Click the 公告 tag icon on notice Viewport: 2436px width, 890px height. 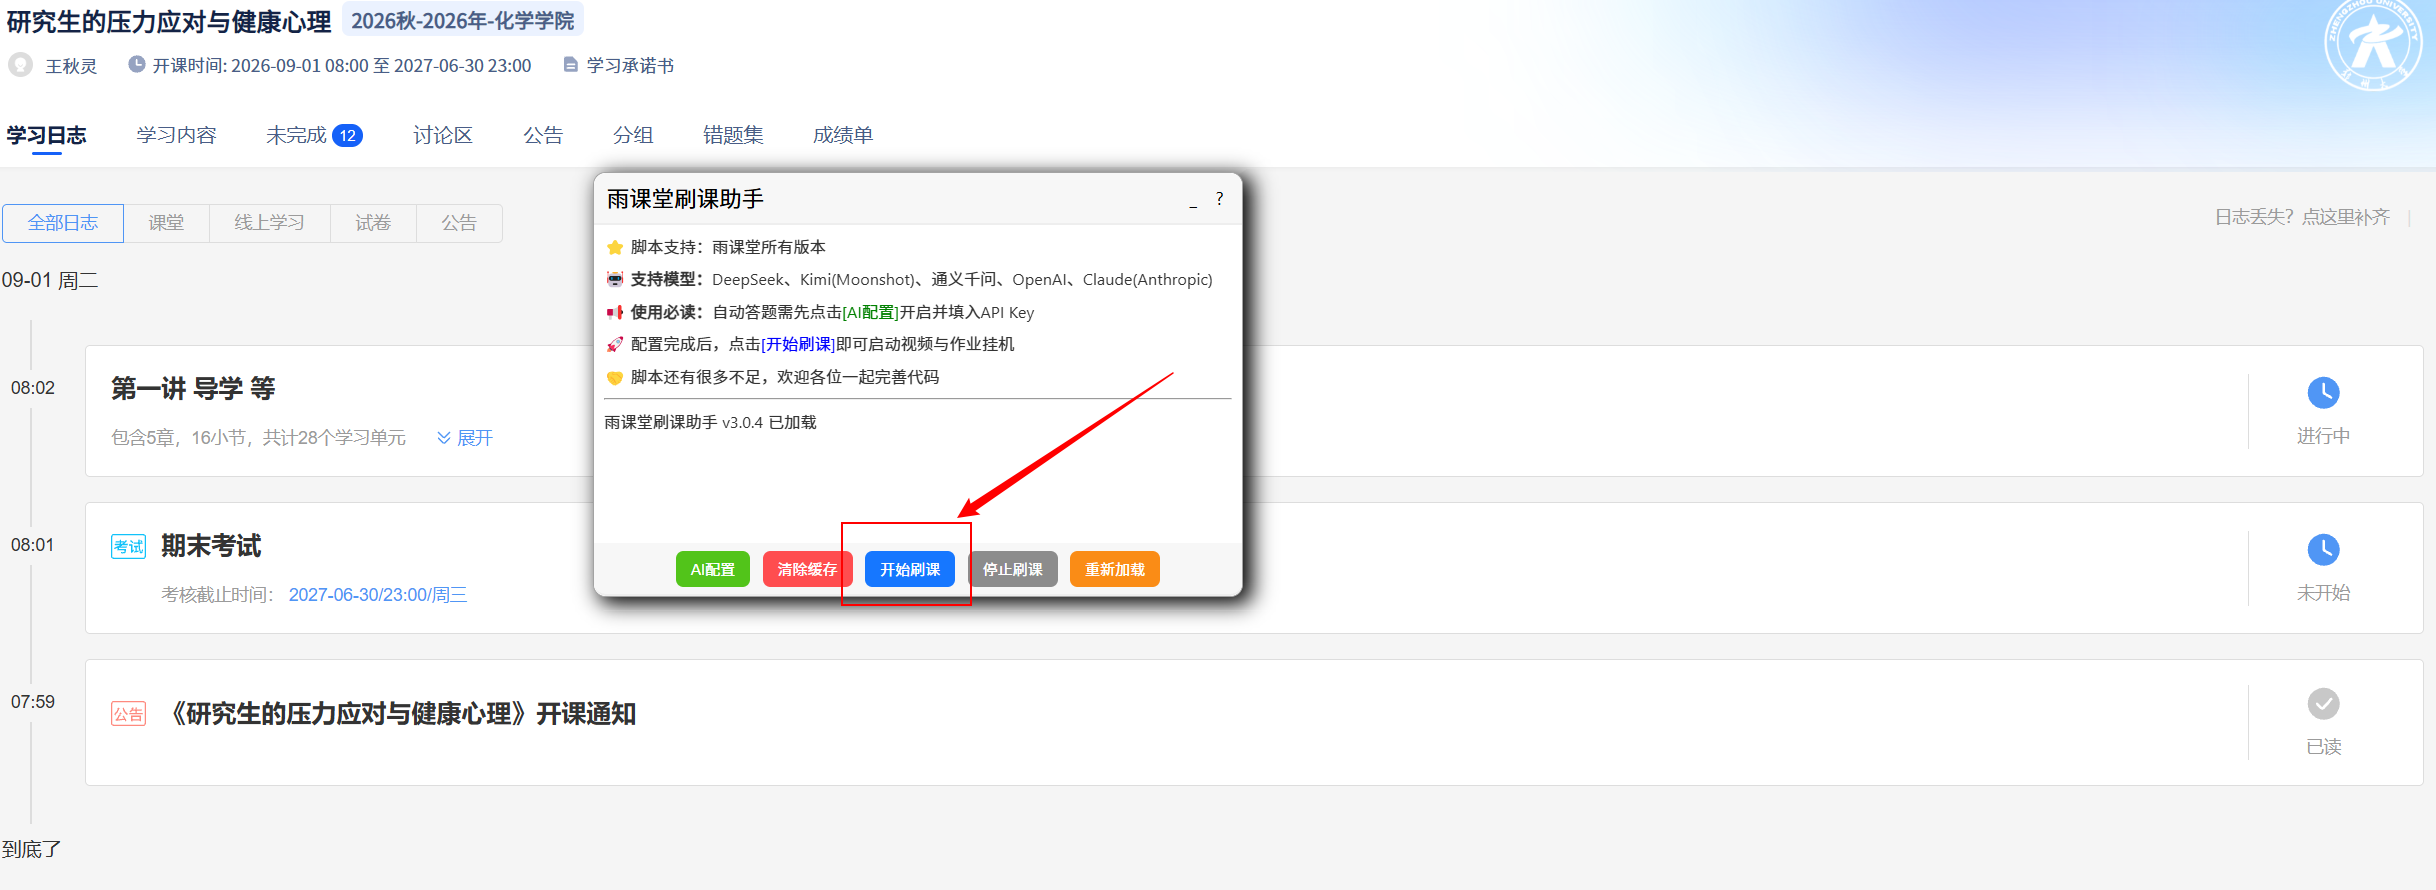pyautogui.click(x=128, y=714)
